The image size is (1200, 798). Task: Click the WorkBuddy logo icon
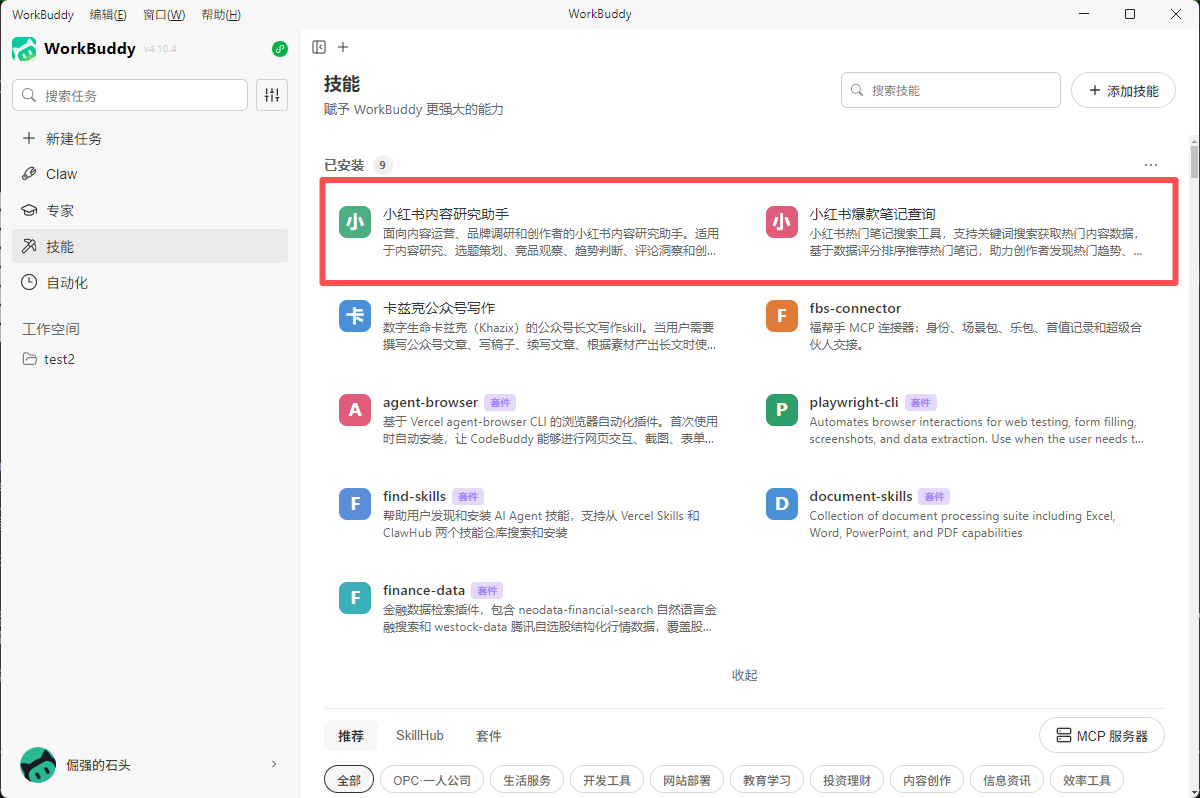[24, 49]
